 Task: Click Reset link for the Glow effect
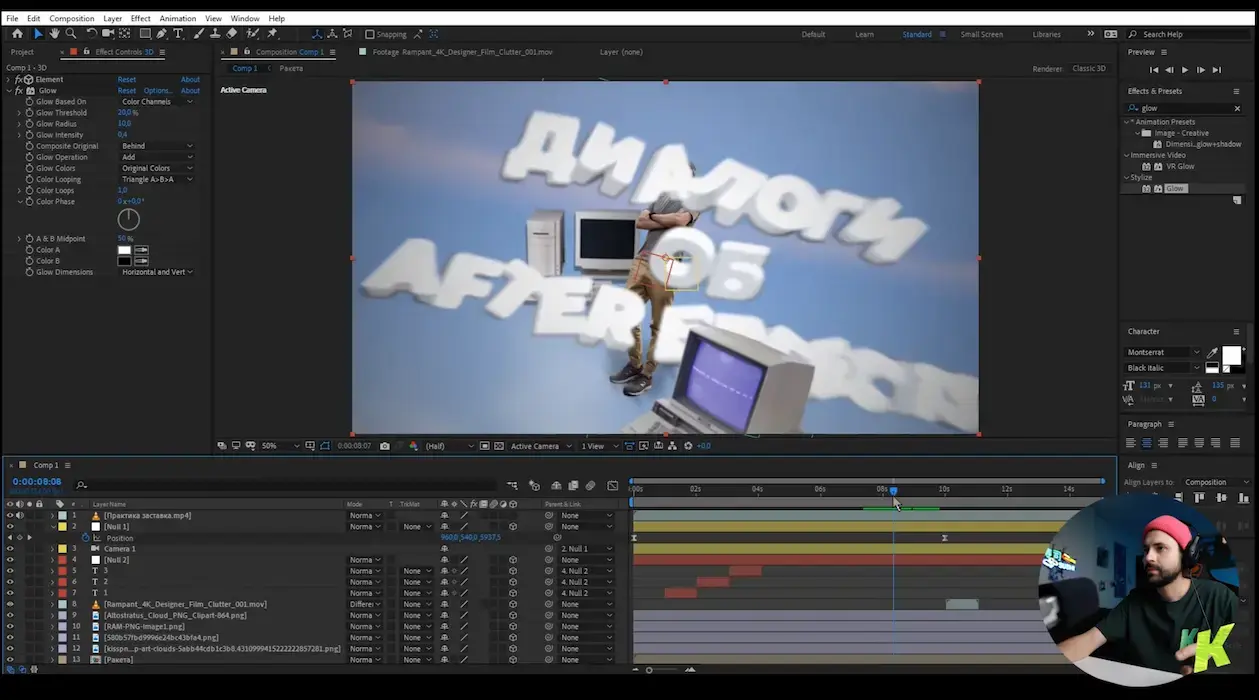(127, 91)
